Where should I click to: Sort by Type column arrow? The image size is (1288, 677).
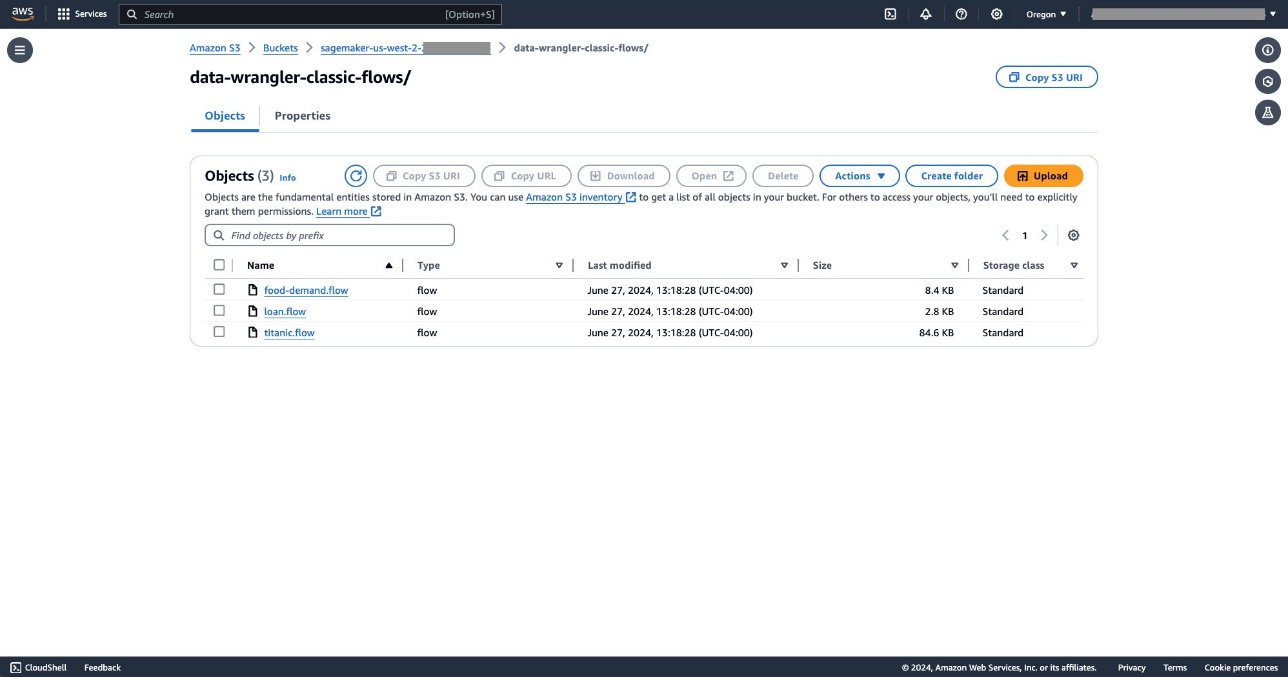559,265
